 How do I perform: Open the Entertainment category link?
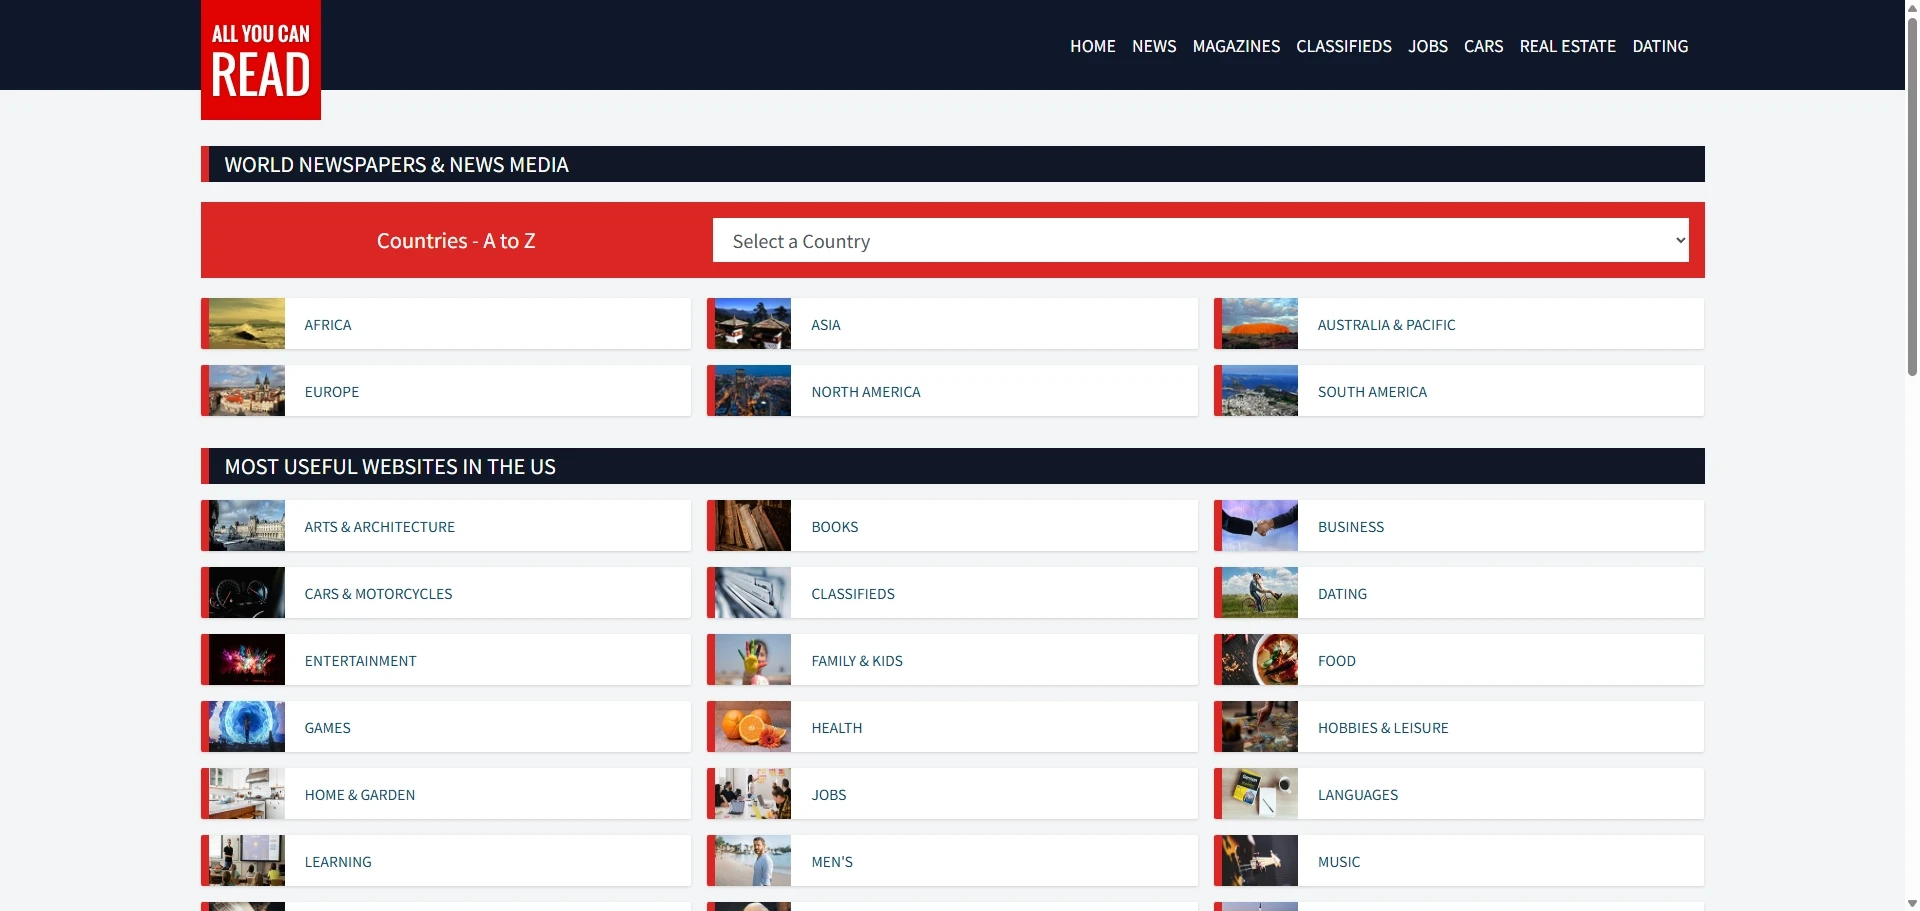point(360,661)
